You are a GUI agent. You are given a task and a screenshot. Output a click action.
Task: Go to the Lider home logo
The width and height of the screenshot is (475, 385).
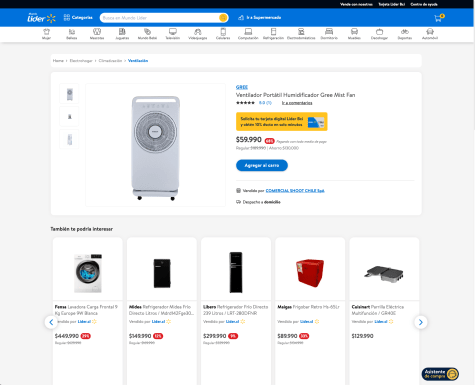click(x=41, y=18)
